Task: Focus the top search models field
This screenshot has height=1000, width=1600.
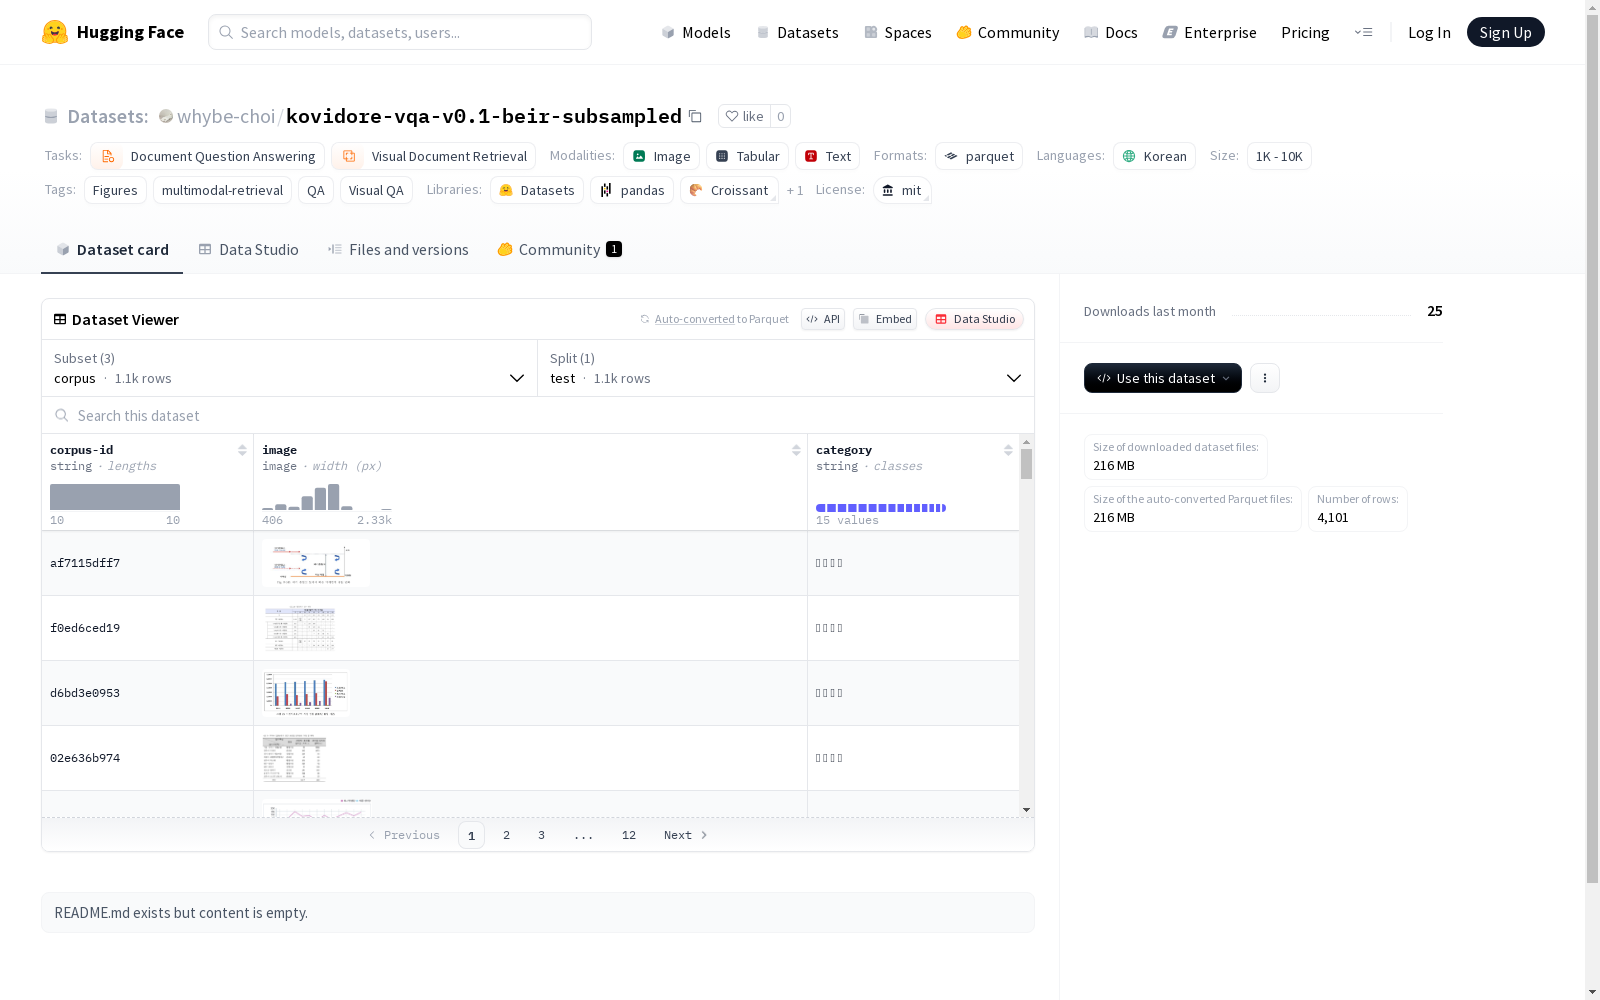Action: (400, 32)
